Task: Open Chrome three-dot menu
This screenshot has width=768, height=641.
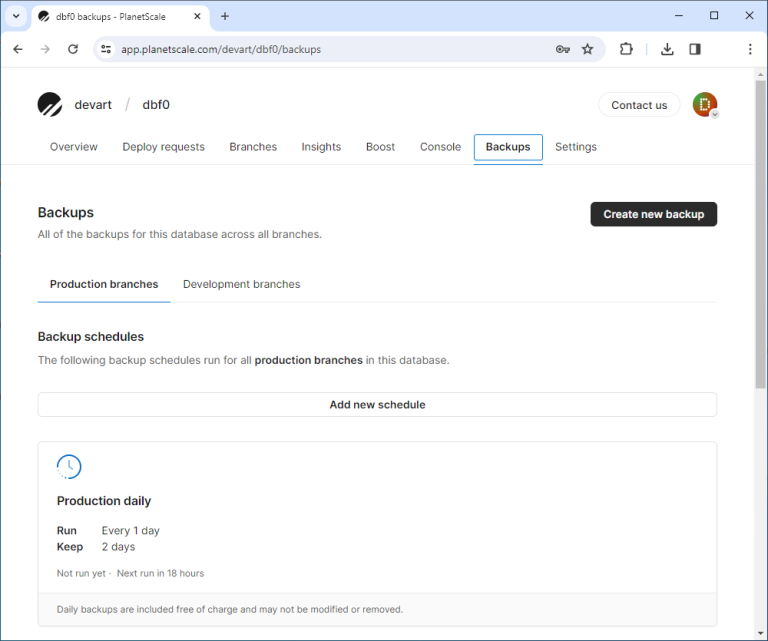Action: click(750, 49)
